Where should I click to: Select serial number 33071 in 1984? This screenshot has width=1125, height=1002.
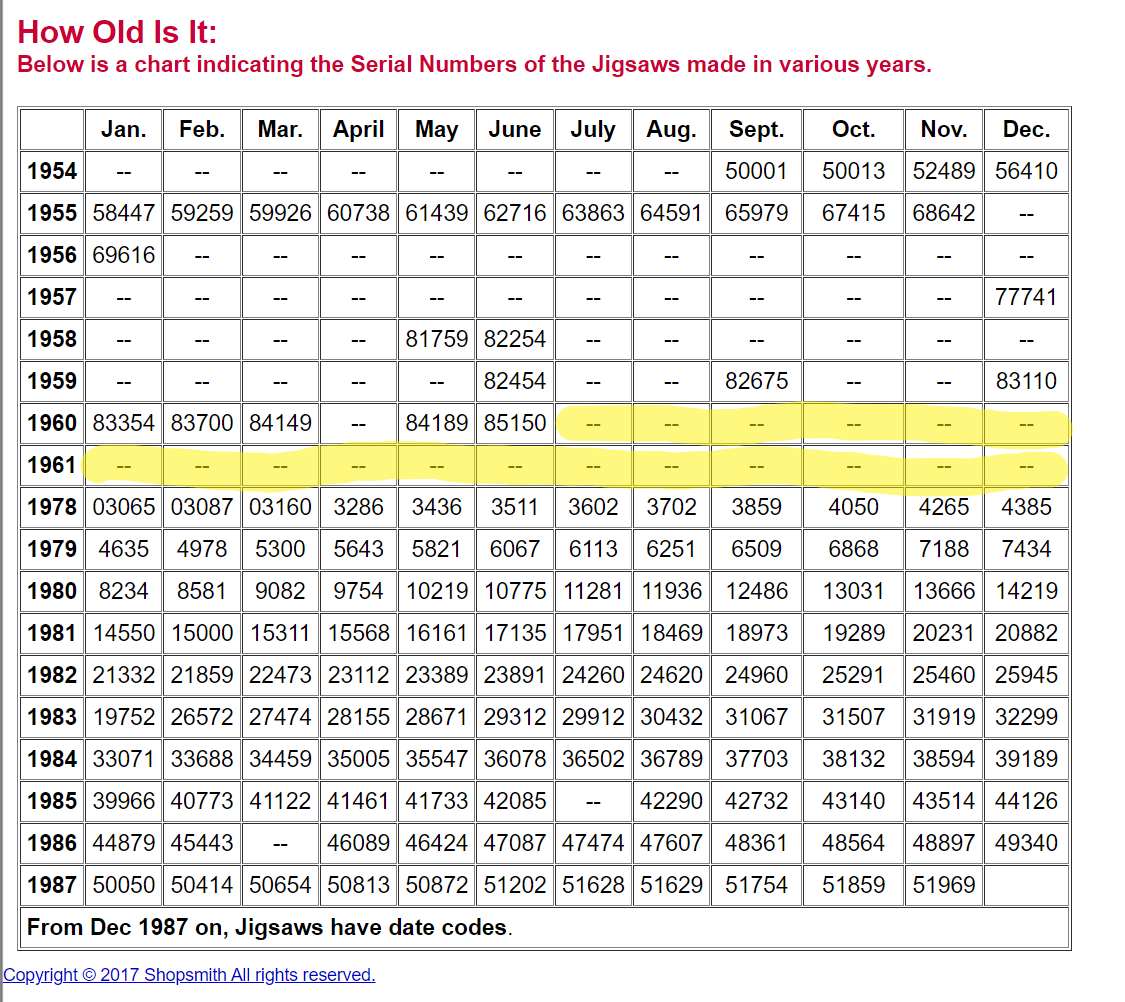tap(123, 759)
